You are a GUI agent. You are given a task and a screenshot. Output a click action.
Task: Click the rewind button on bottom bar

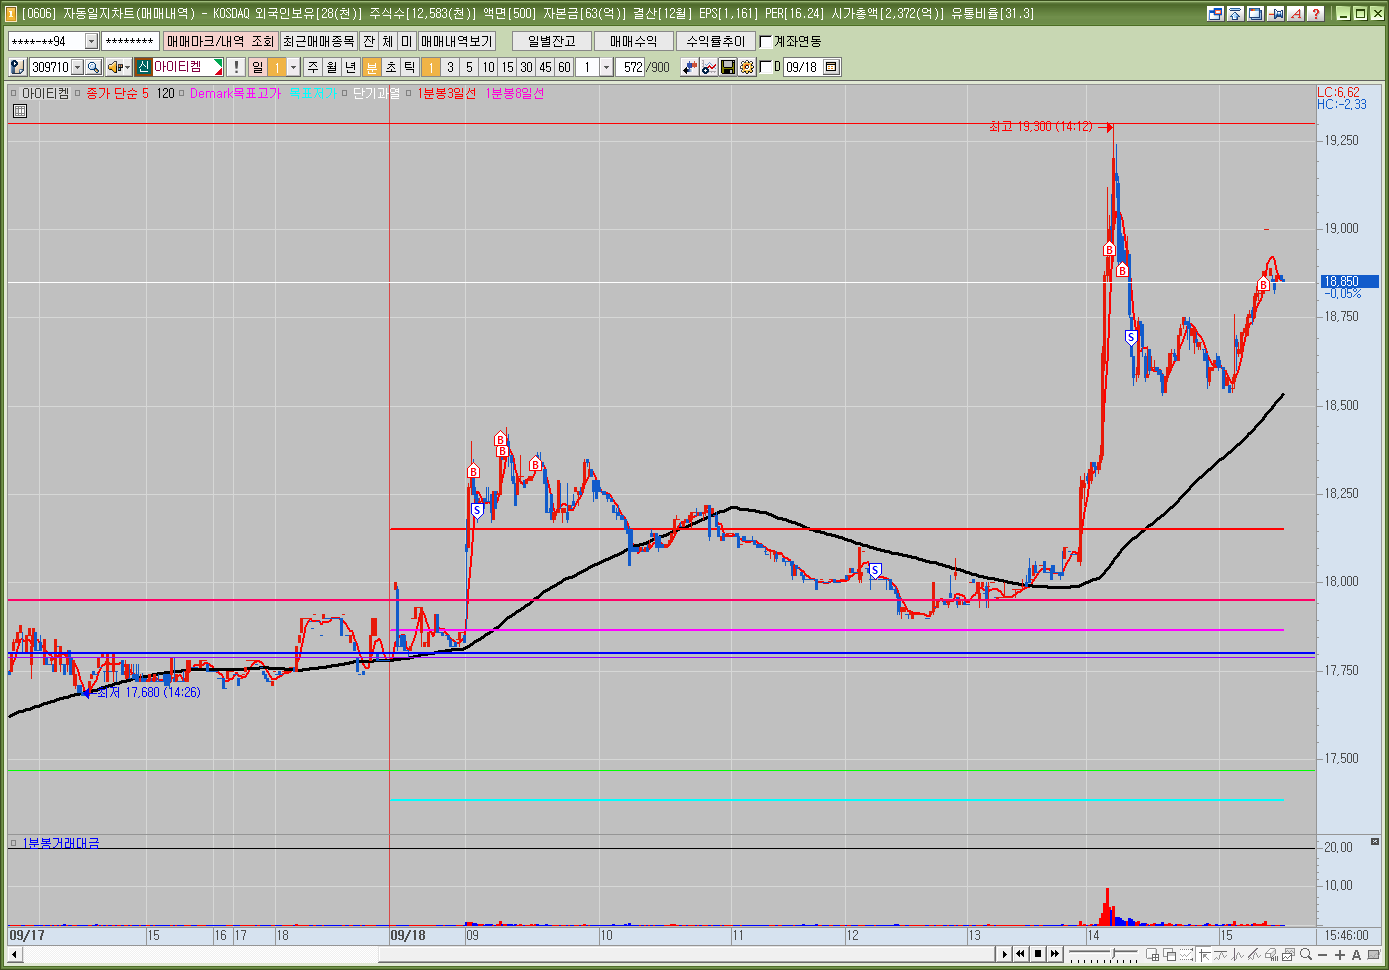[x=1020, y=954]
